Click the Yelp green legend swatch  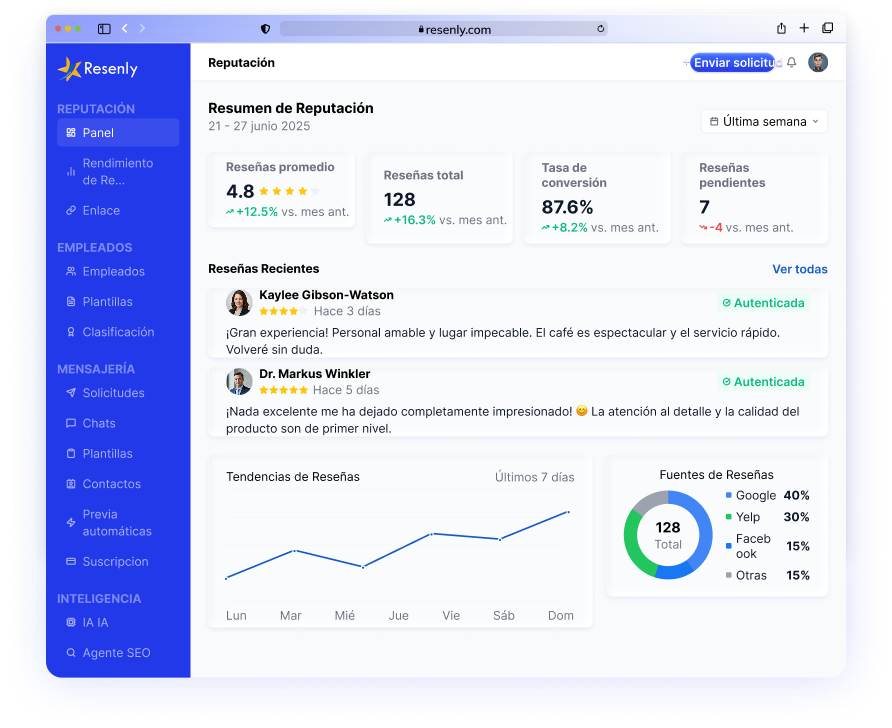tap(729, 517)
